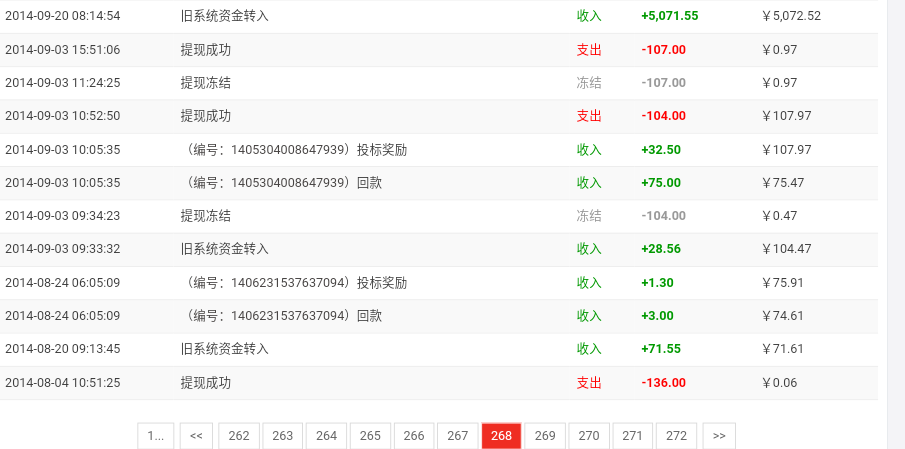Screen dimensions: 905x449
Task: Click the next pages >> button
Action: coord(719,436)
